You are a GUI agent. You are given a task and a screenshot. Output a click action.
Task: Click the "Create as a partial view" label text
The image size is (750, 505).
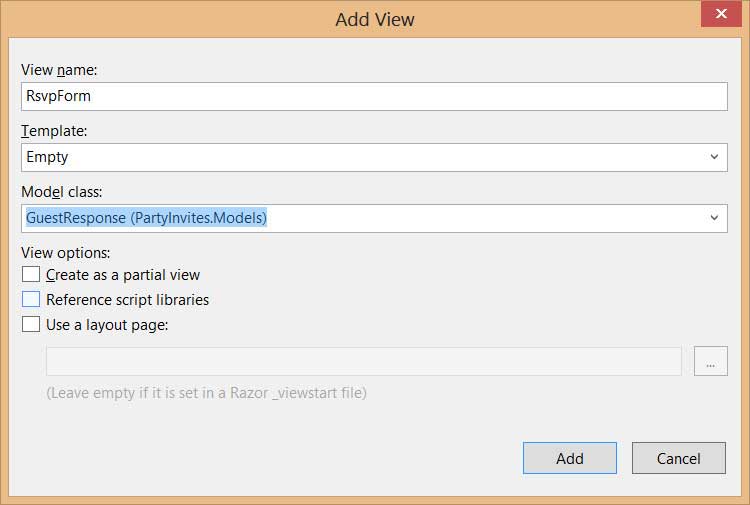tap(123, 275)
